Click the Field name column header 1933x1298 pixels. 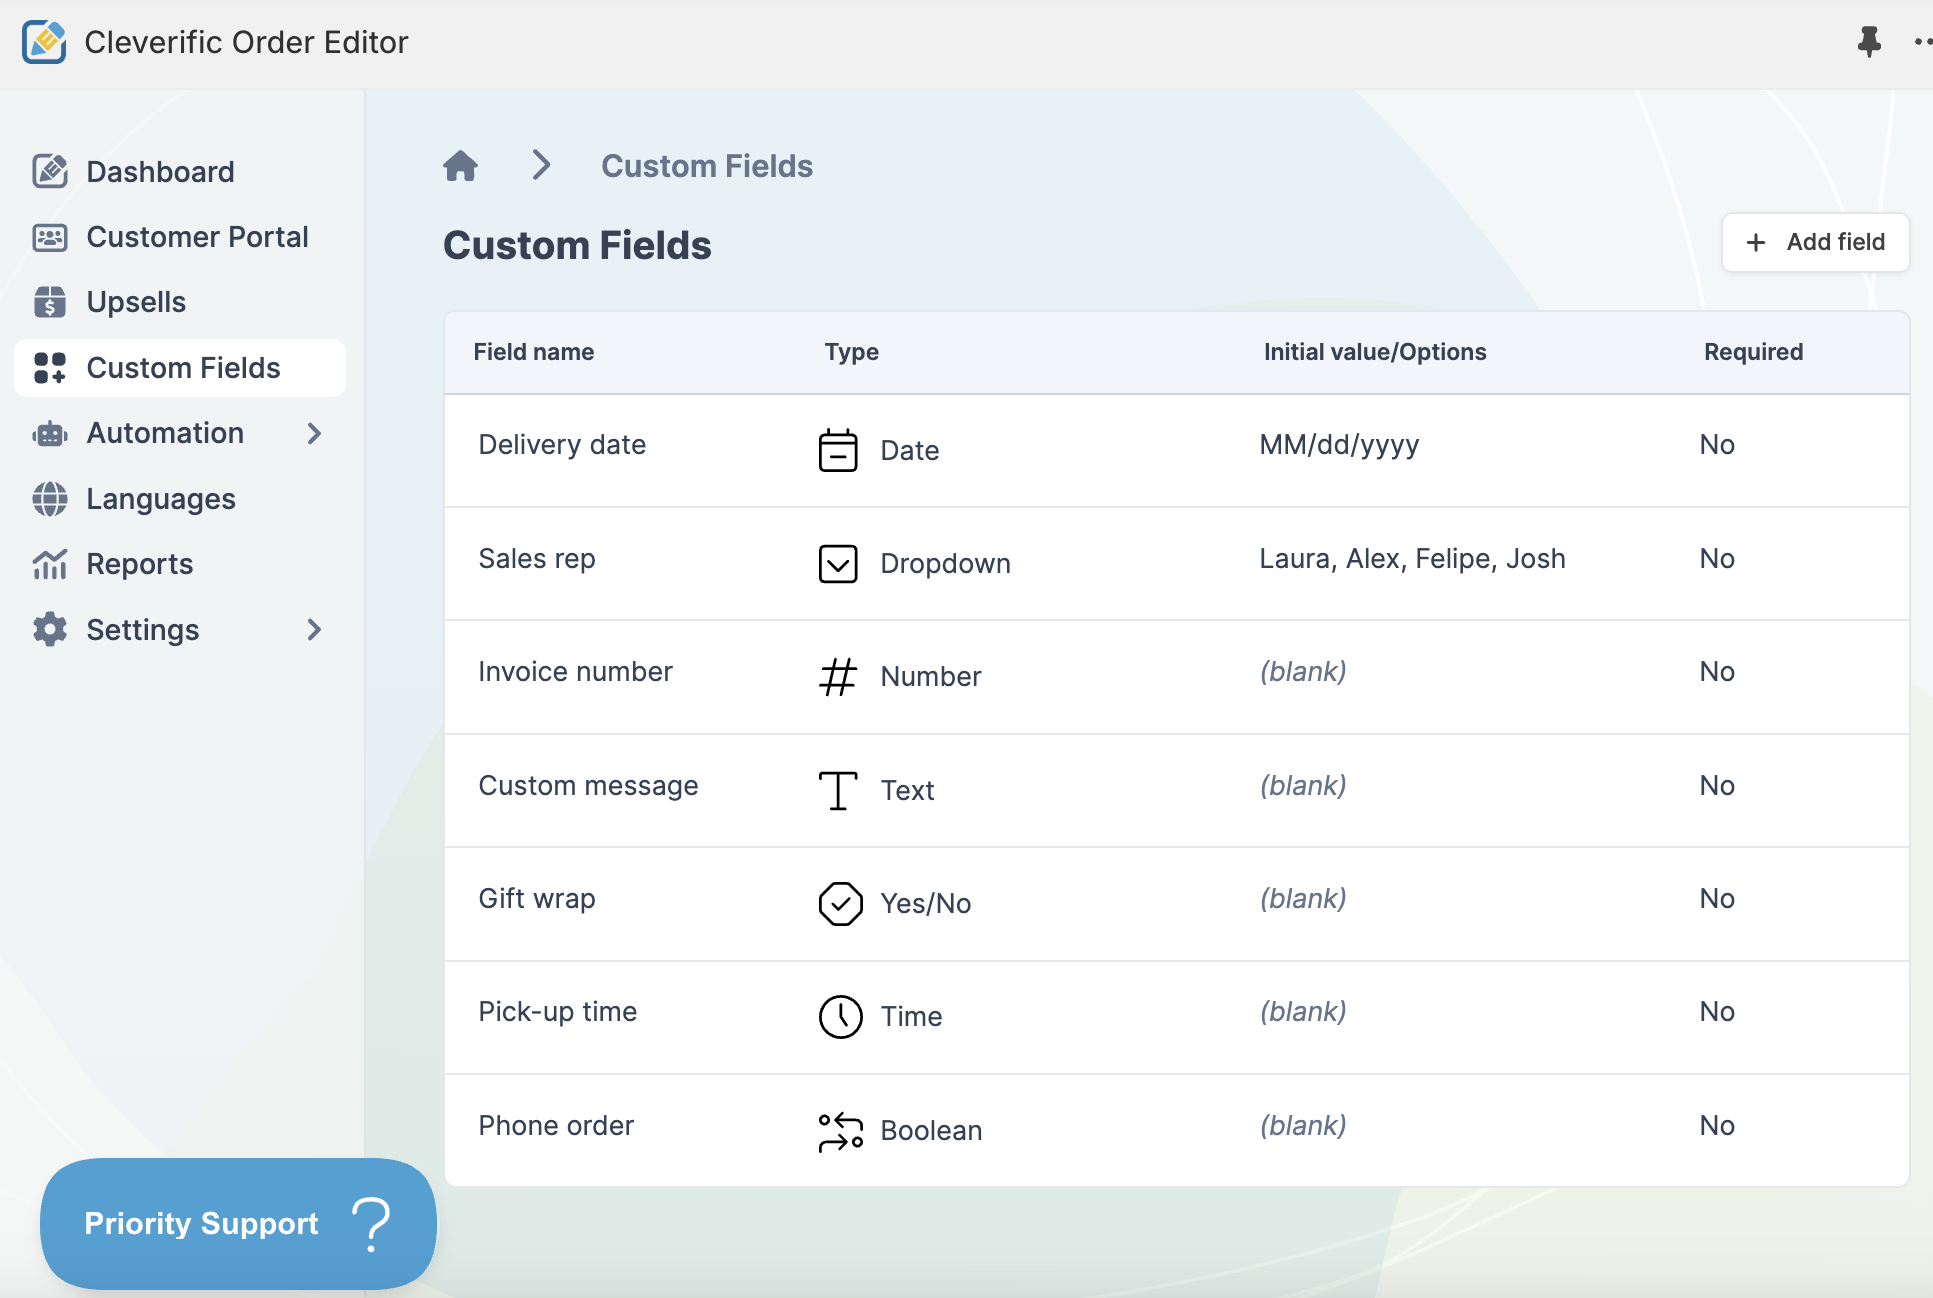point(534,352)
